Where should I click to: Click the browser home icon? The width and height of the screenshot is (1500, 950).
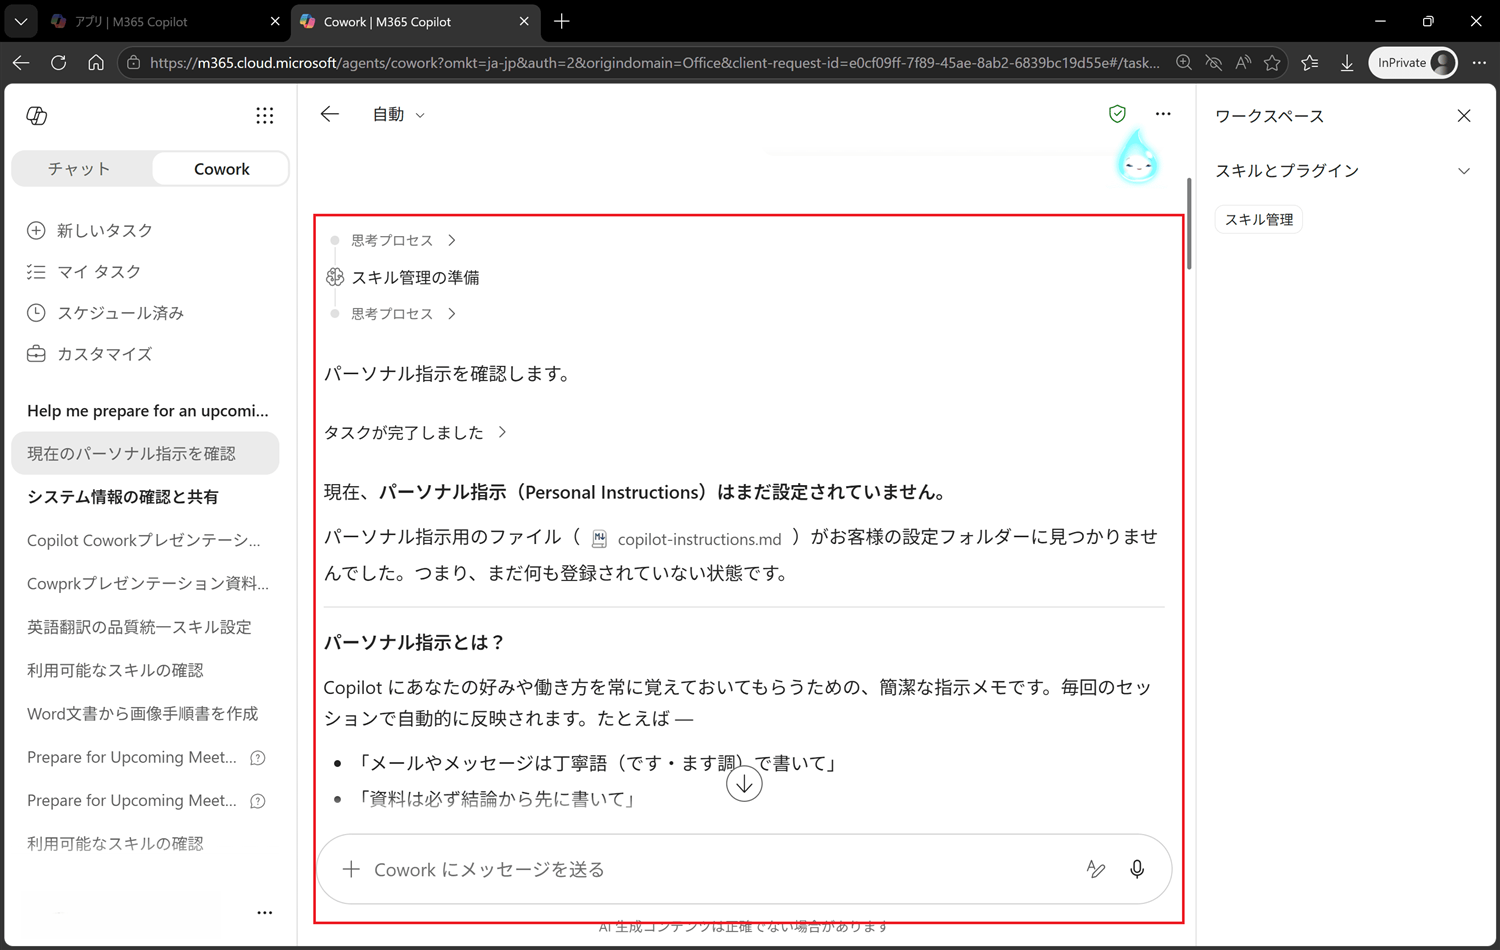click(96, 62)
